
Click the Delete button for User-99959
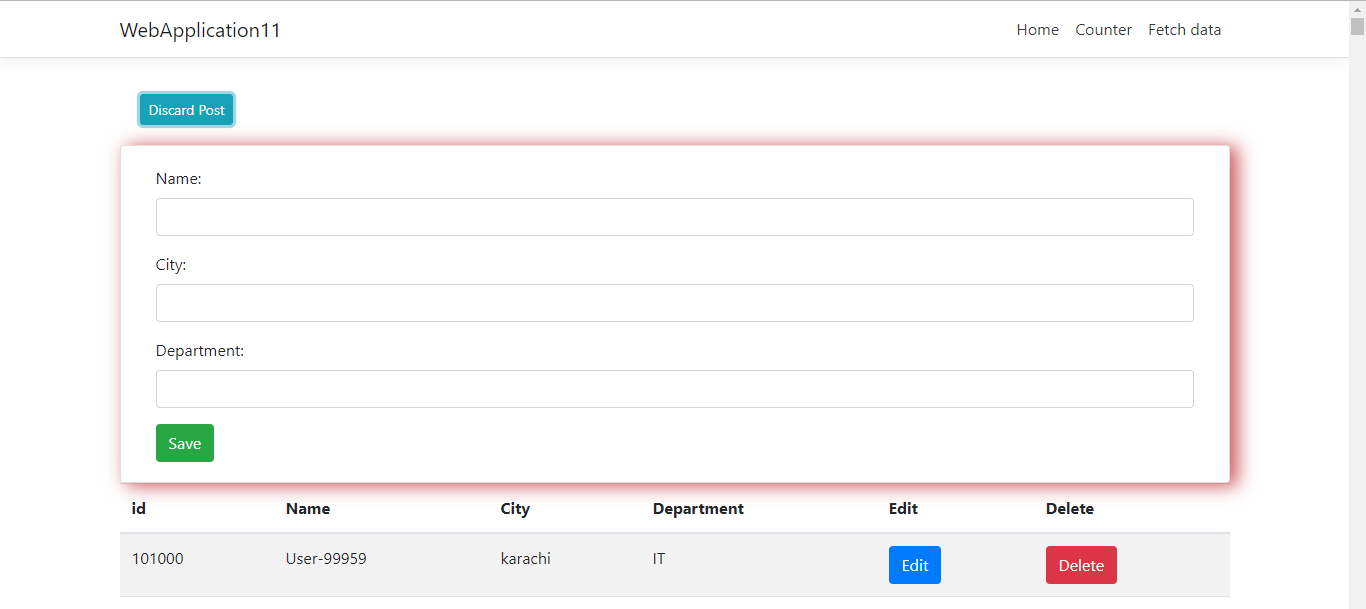(1081, 564)
